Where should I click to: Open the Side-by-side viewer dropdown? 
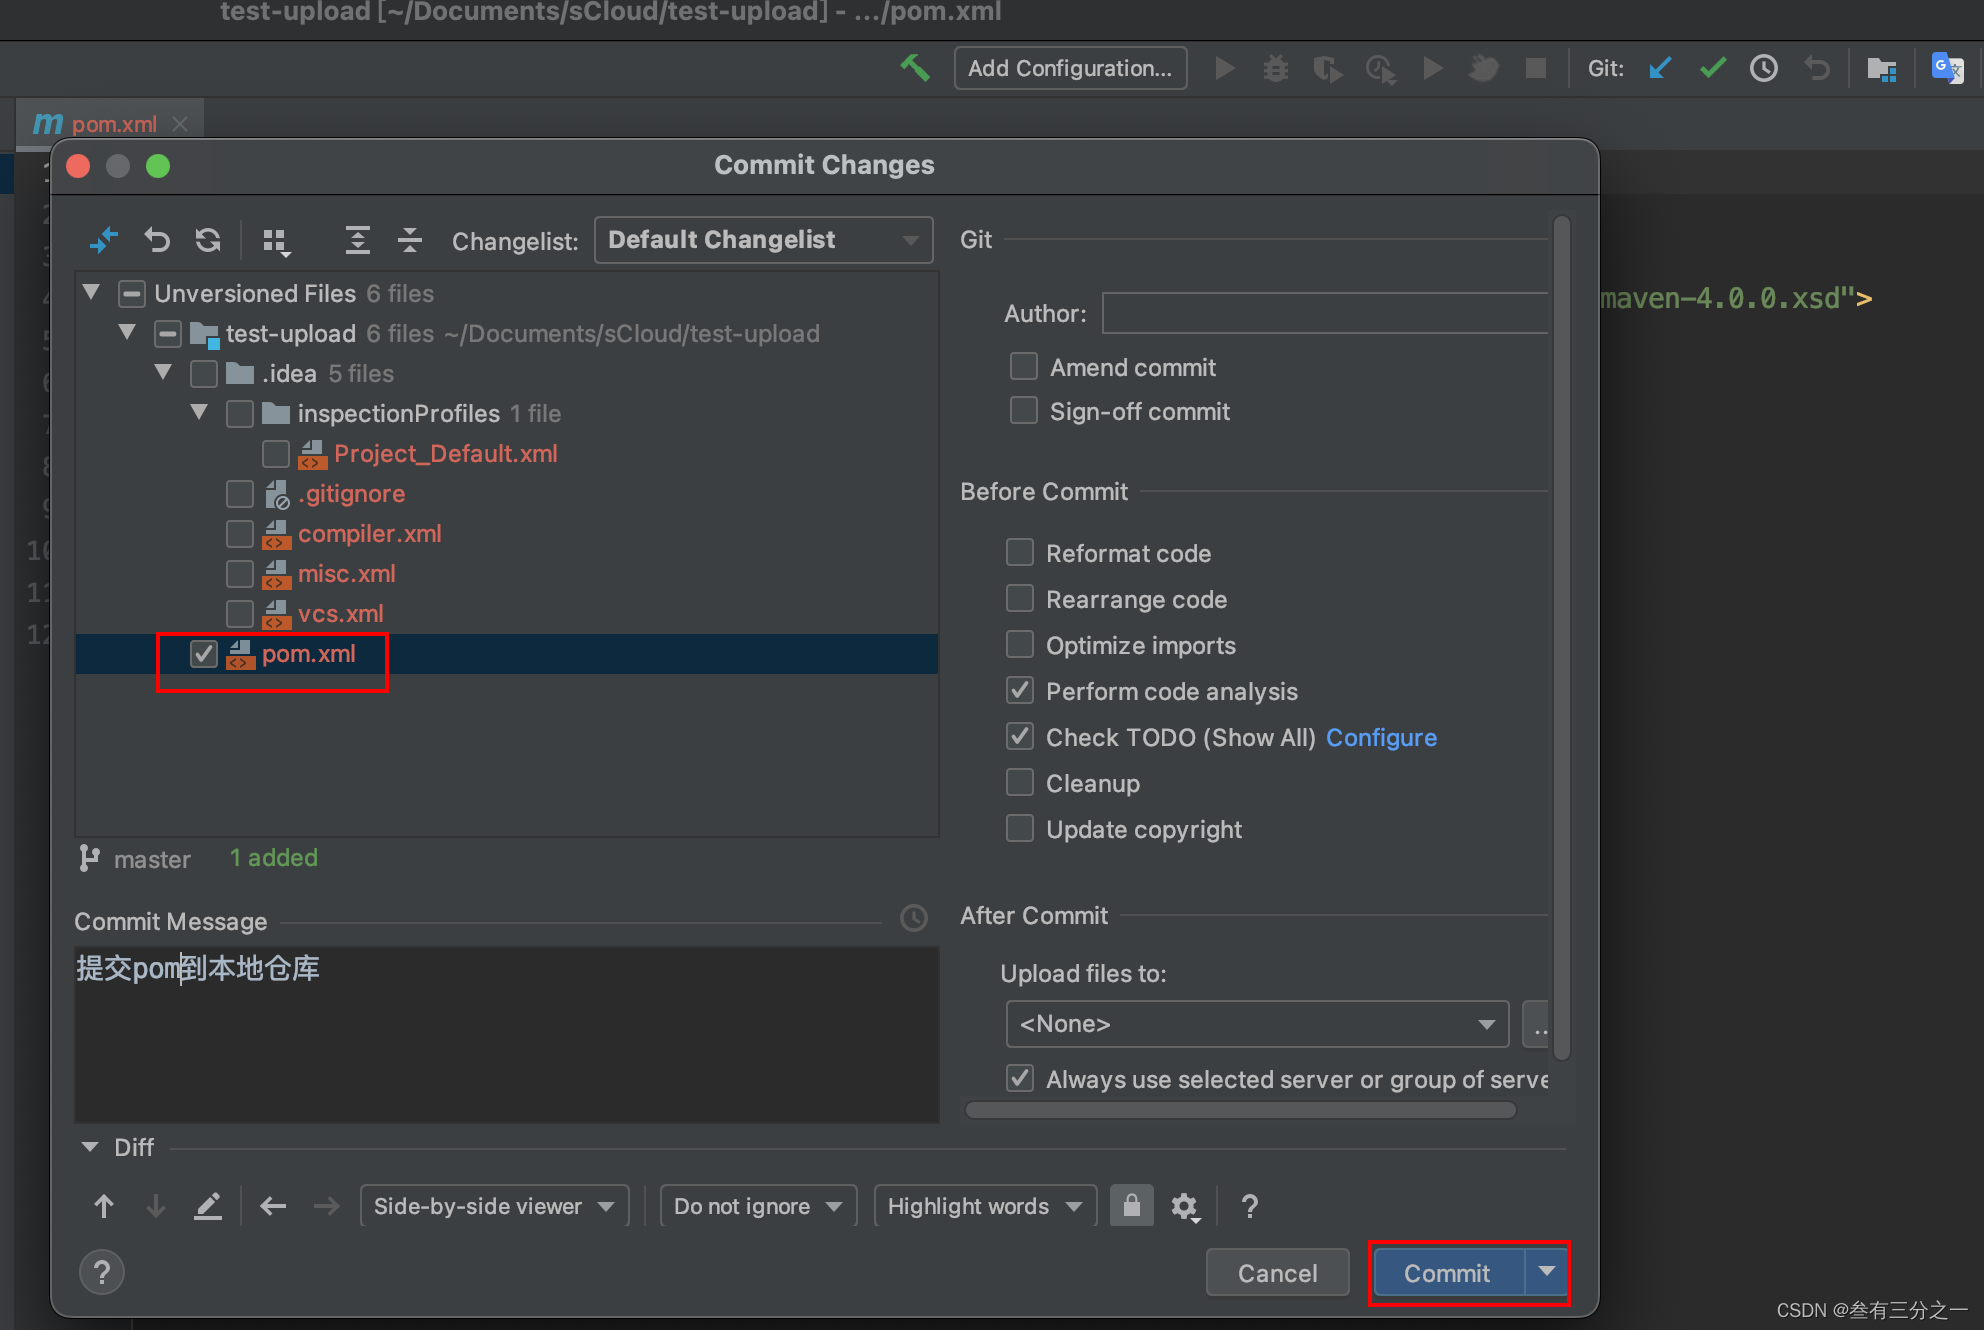[494, 1206]
